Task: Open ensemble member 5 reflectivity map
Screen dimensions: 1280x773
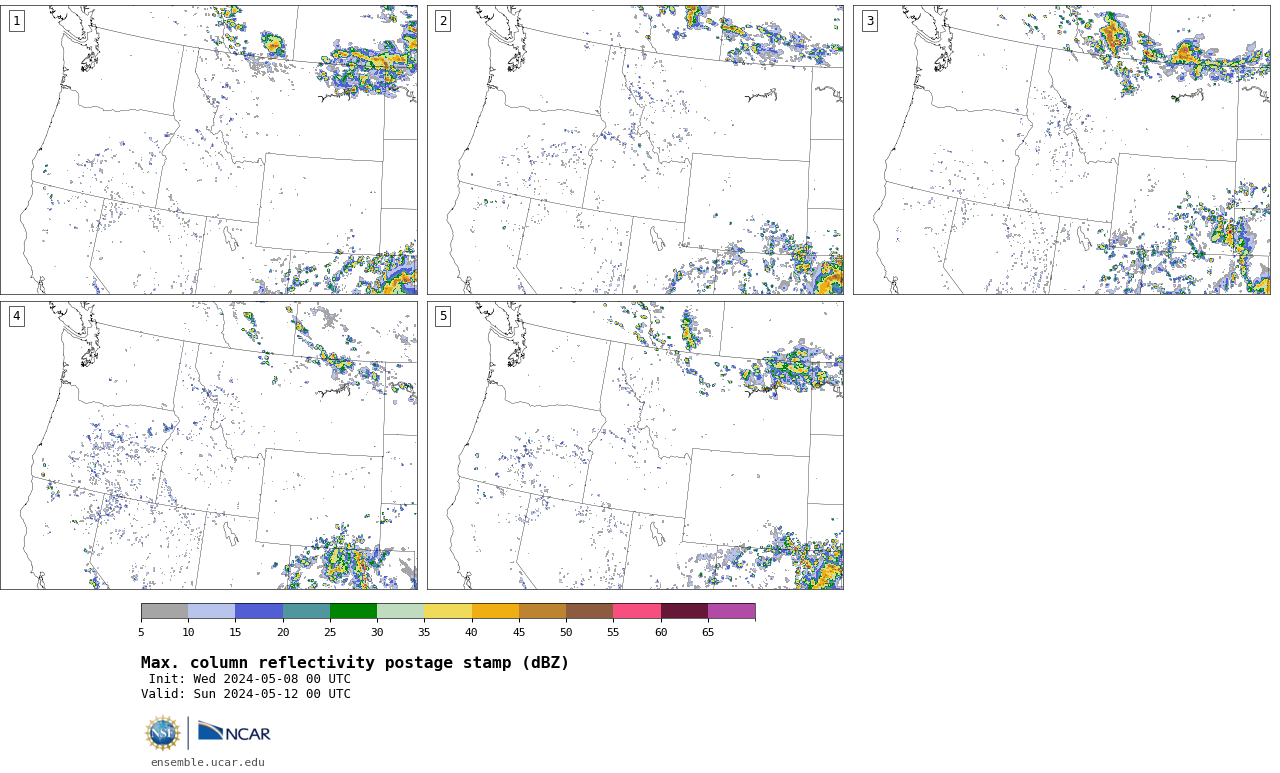Action: pyautogui.click(x=635, y=445)
